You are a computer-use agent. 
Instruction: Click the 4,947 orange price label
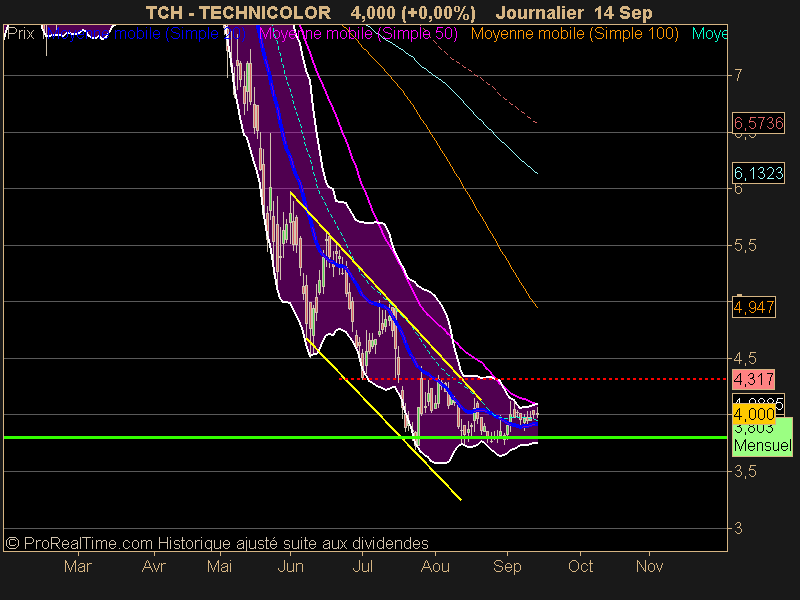point(754,307)
